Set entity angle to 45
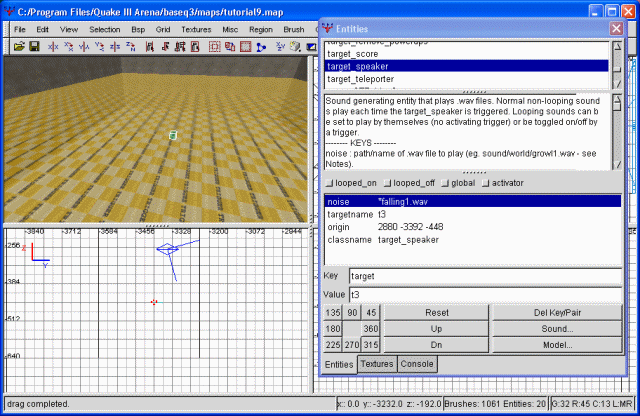Screen dimensions: 640x416 click(x=371, y=313)
